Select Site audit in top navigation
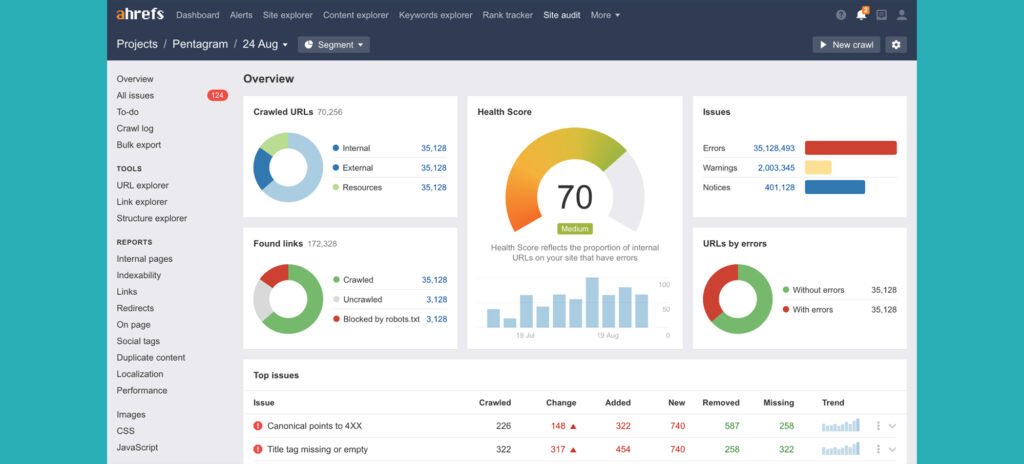1024x464 pixels. 562,15
